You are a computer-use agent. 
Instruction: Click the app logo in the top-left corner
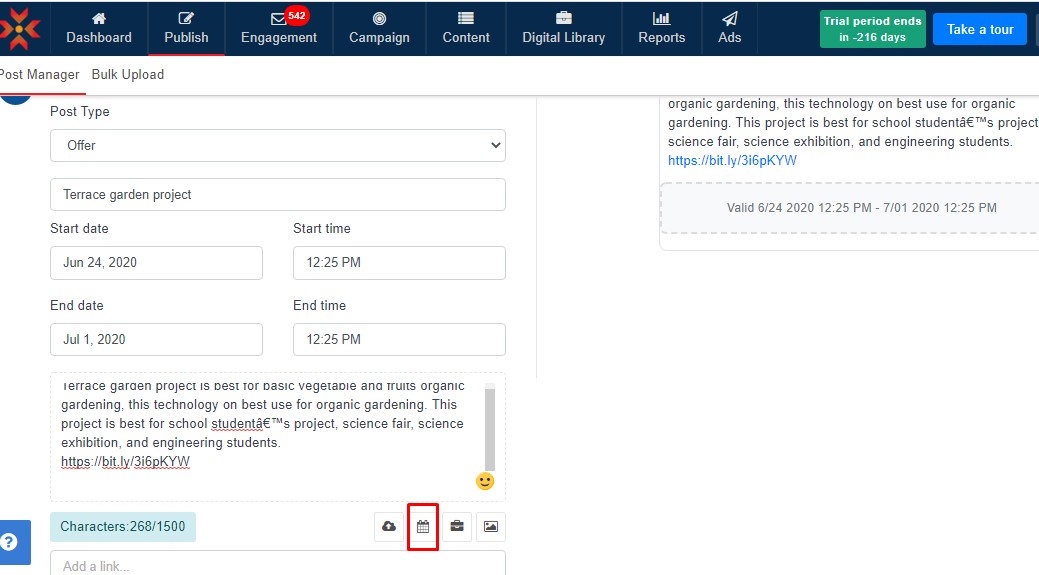(20, 28)
